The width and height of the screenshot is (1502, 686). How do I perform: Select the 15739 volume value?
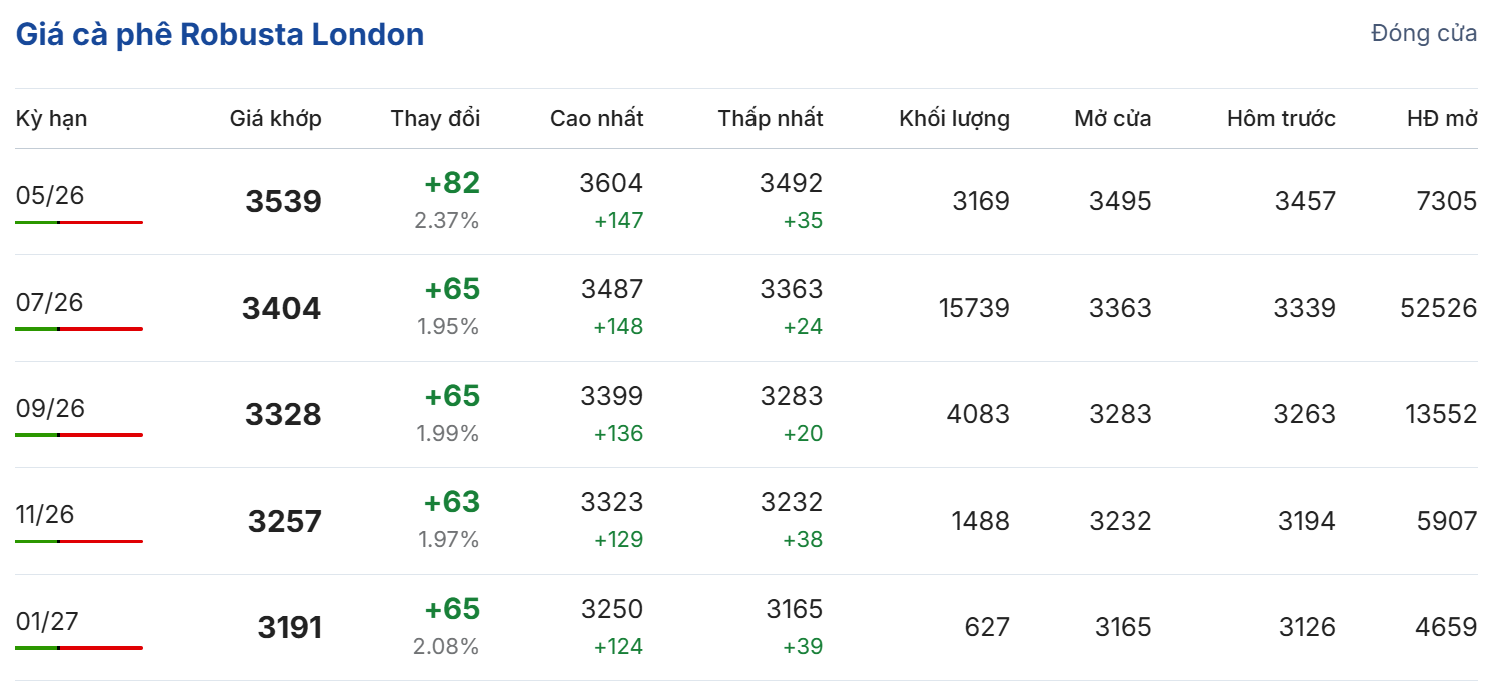click(x=974, y=308)
